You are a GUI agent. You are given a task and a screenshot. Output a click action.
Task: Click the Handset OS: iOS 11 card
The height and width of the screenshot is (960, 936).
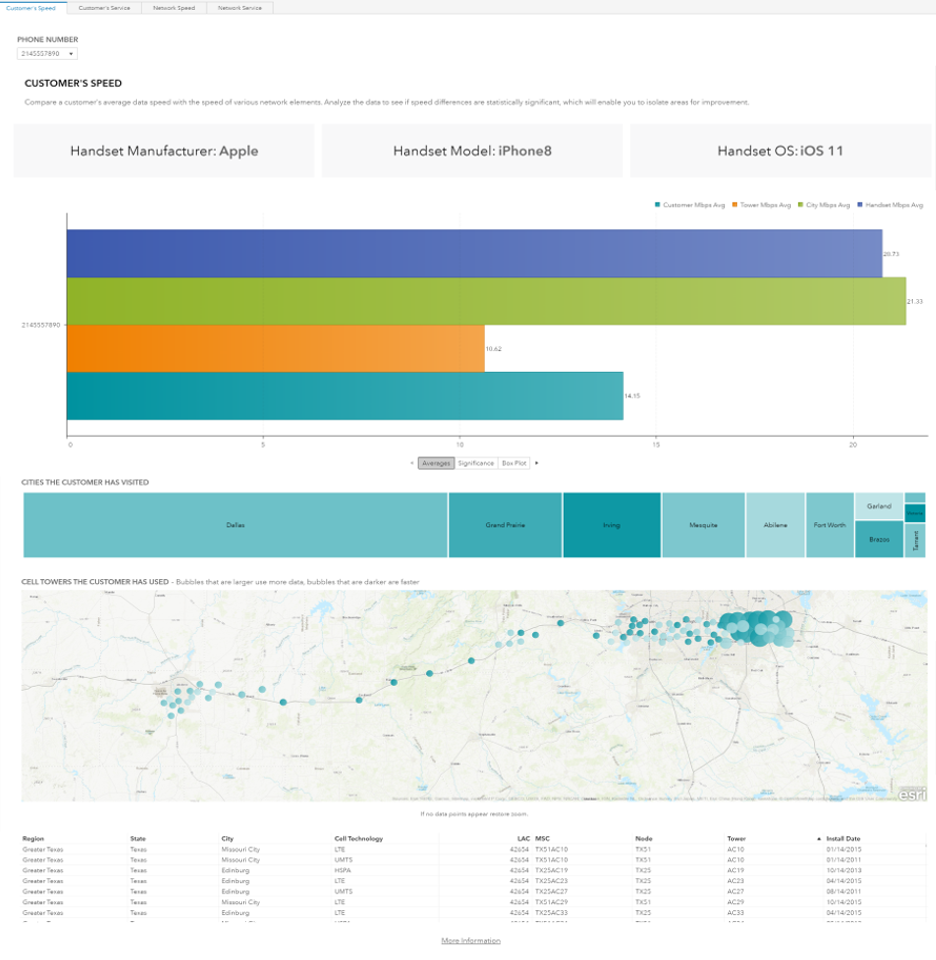[781, 151]
